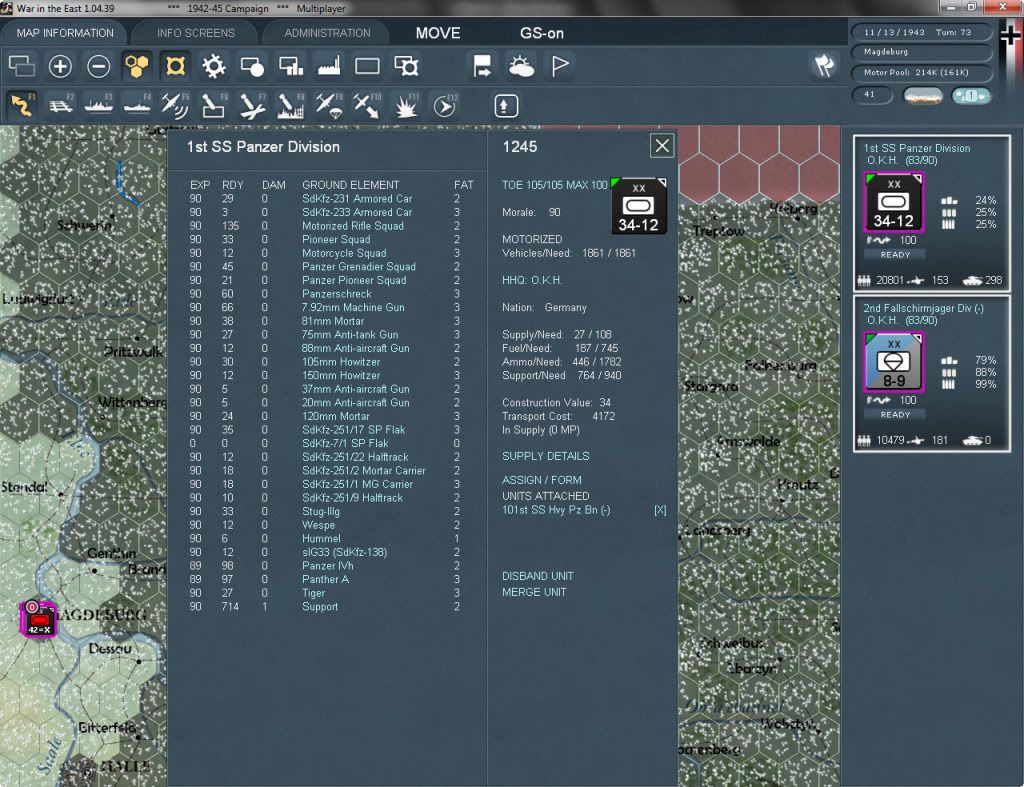Open HHQ: O.K.H. link

[x=532, y=280]
